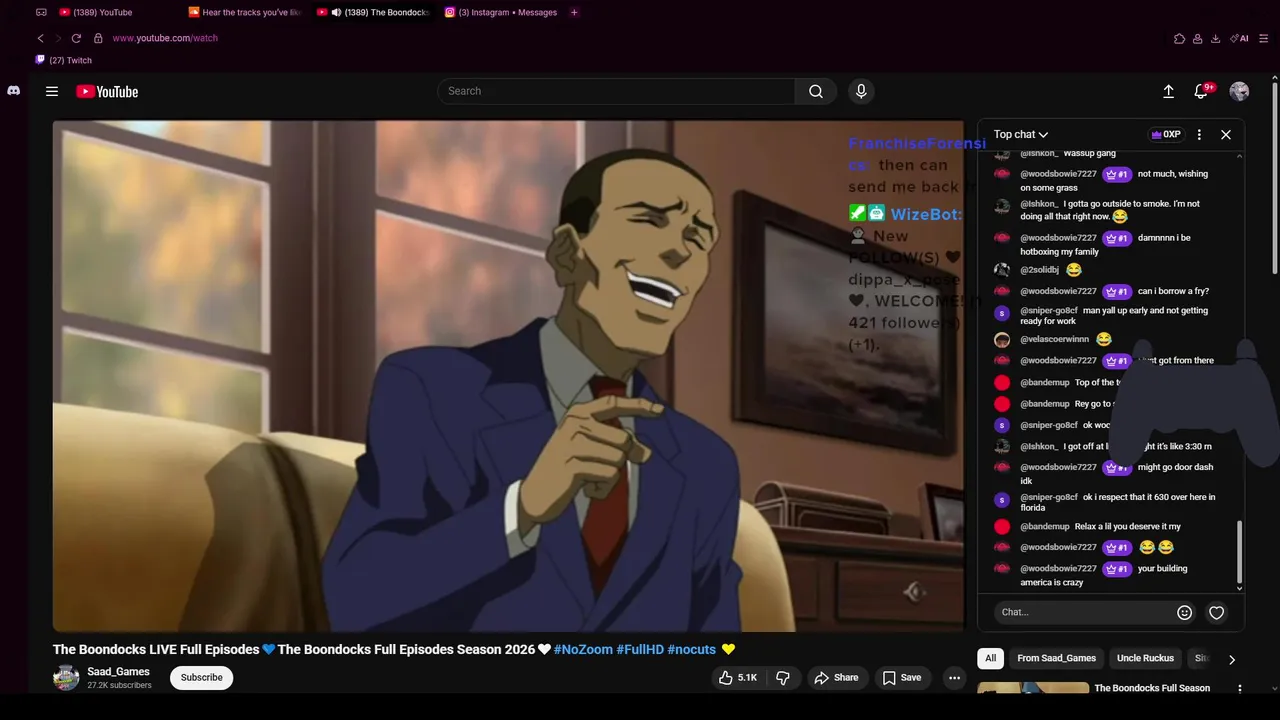
Task: Click the Boondocks video player
Action: click(x=508, y=376)
